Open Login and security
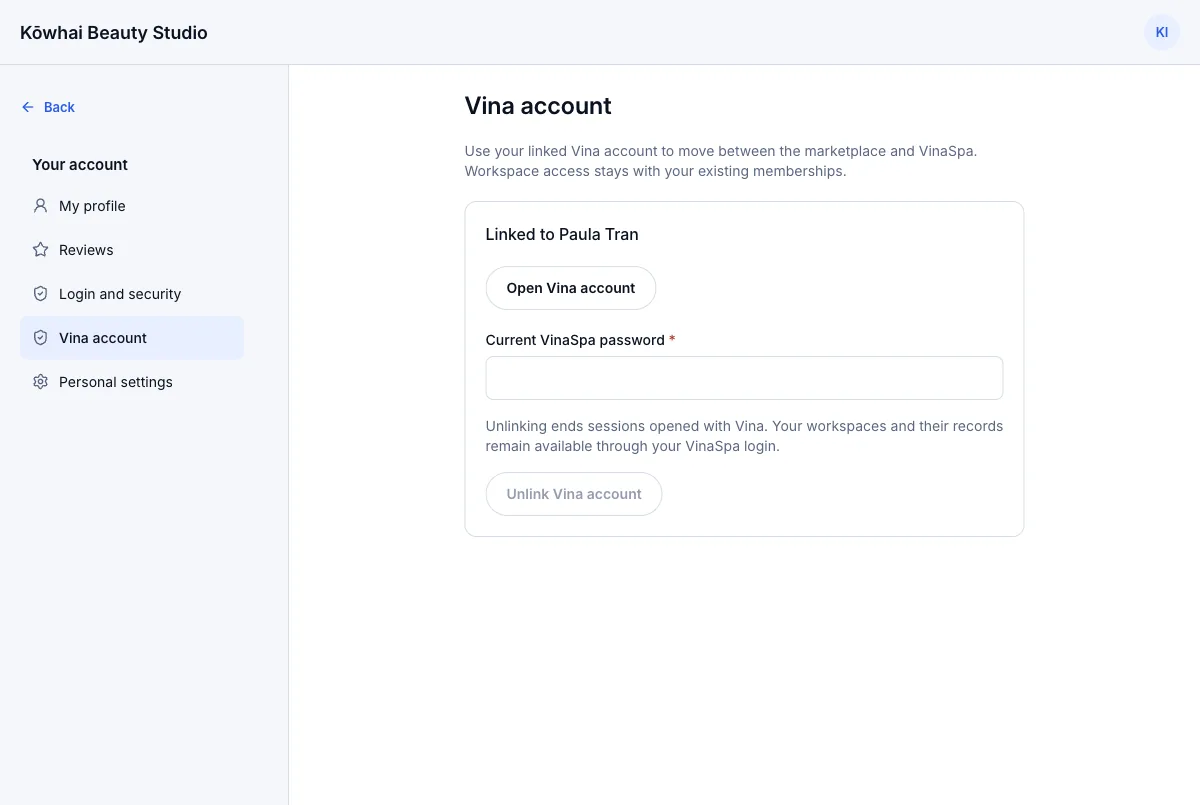This screenshot has height=805, width=1200. pos(132,294)
